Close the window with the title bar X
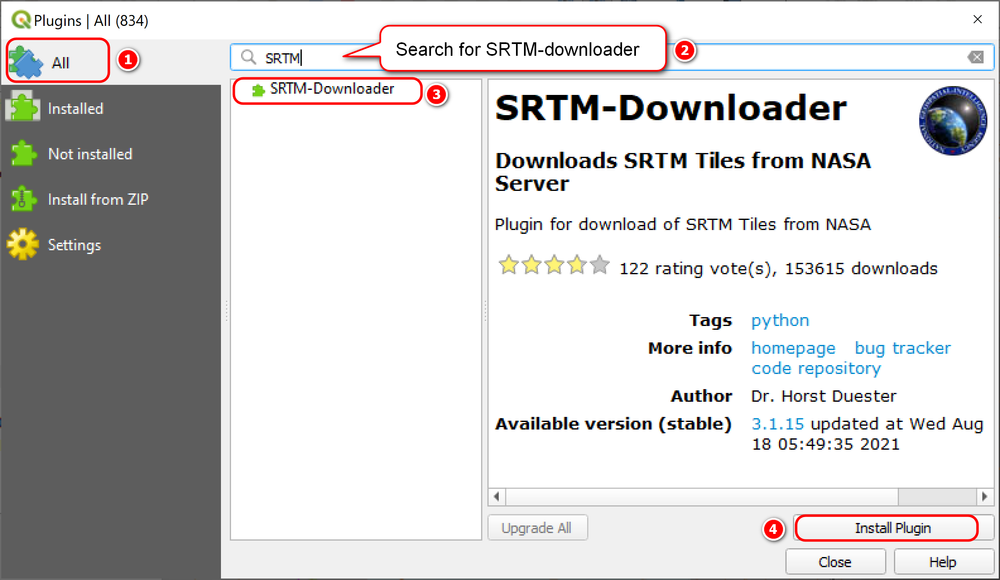 977,19
